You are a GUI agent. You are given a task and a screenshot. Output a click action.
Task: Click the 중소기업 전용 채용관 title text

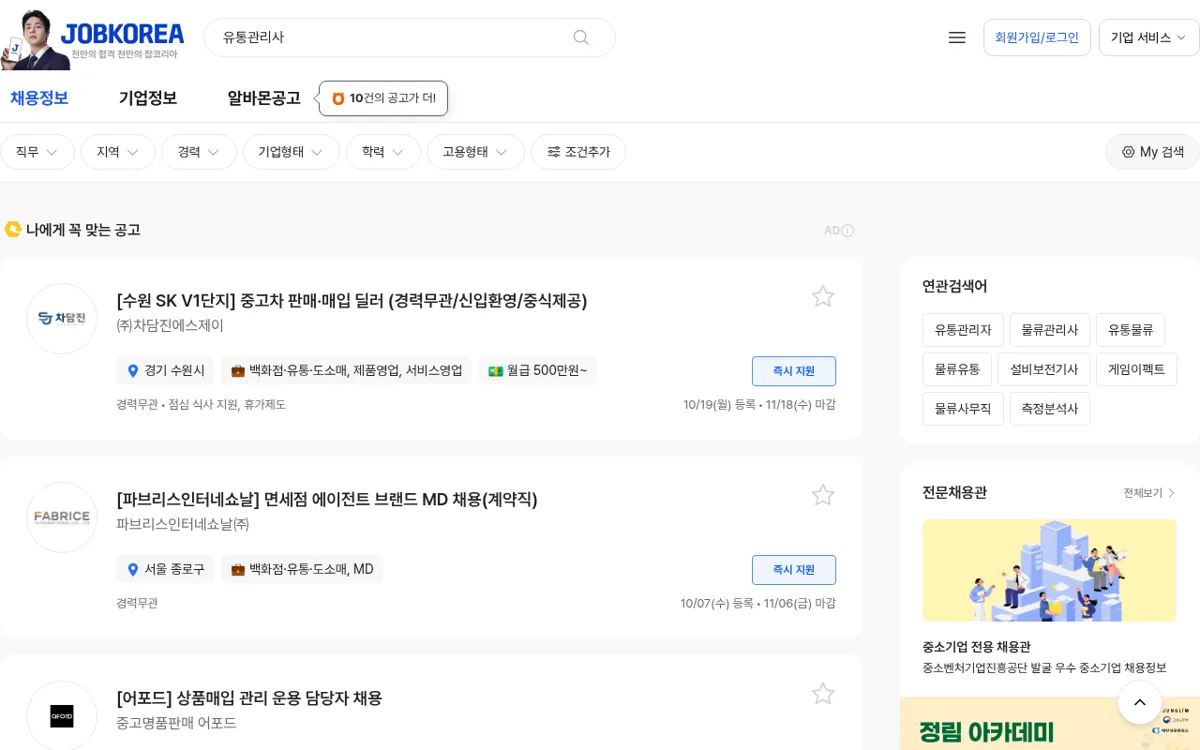click(976, 647)
